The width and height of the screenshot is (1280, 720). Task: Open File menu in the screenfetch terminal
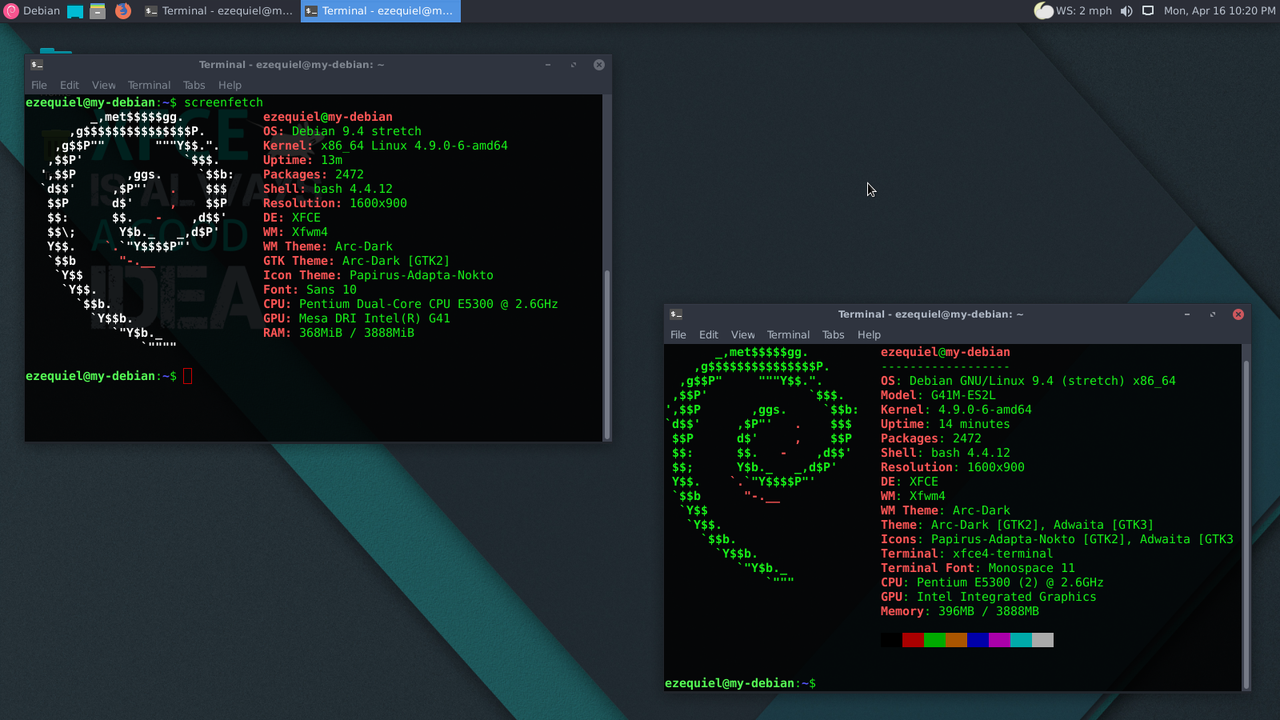coord(39,85)
